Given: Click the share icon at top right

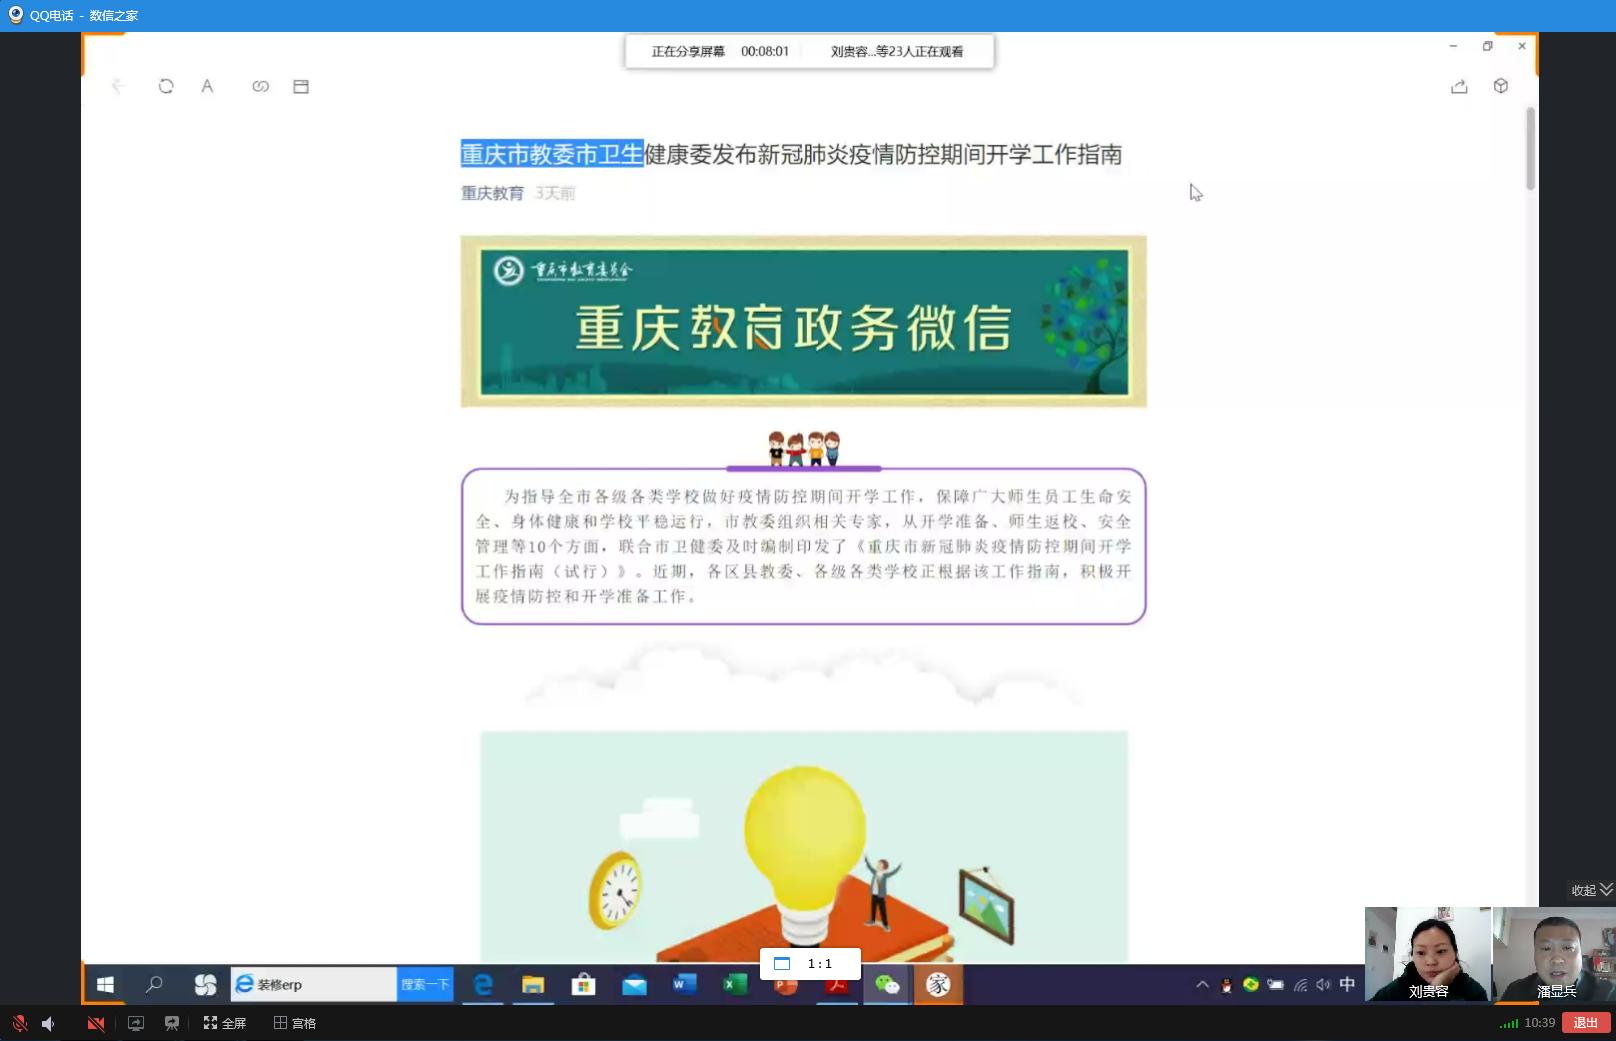Looking at the screenshot, I should pos(1459,87).
